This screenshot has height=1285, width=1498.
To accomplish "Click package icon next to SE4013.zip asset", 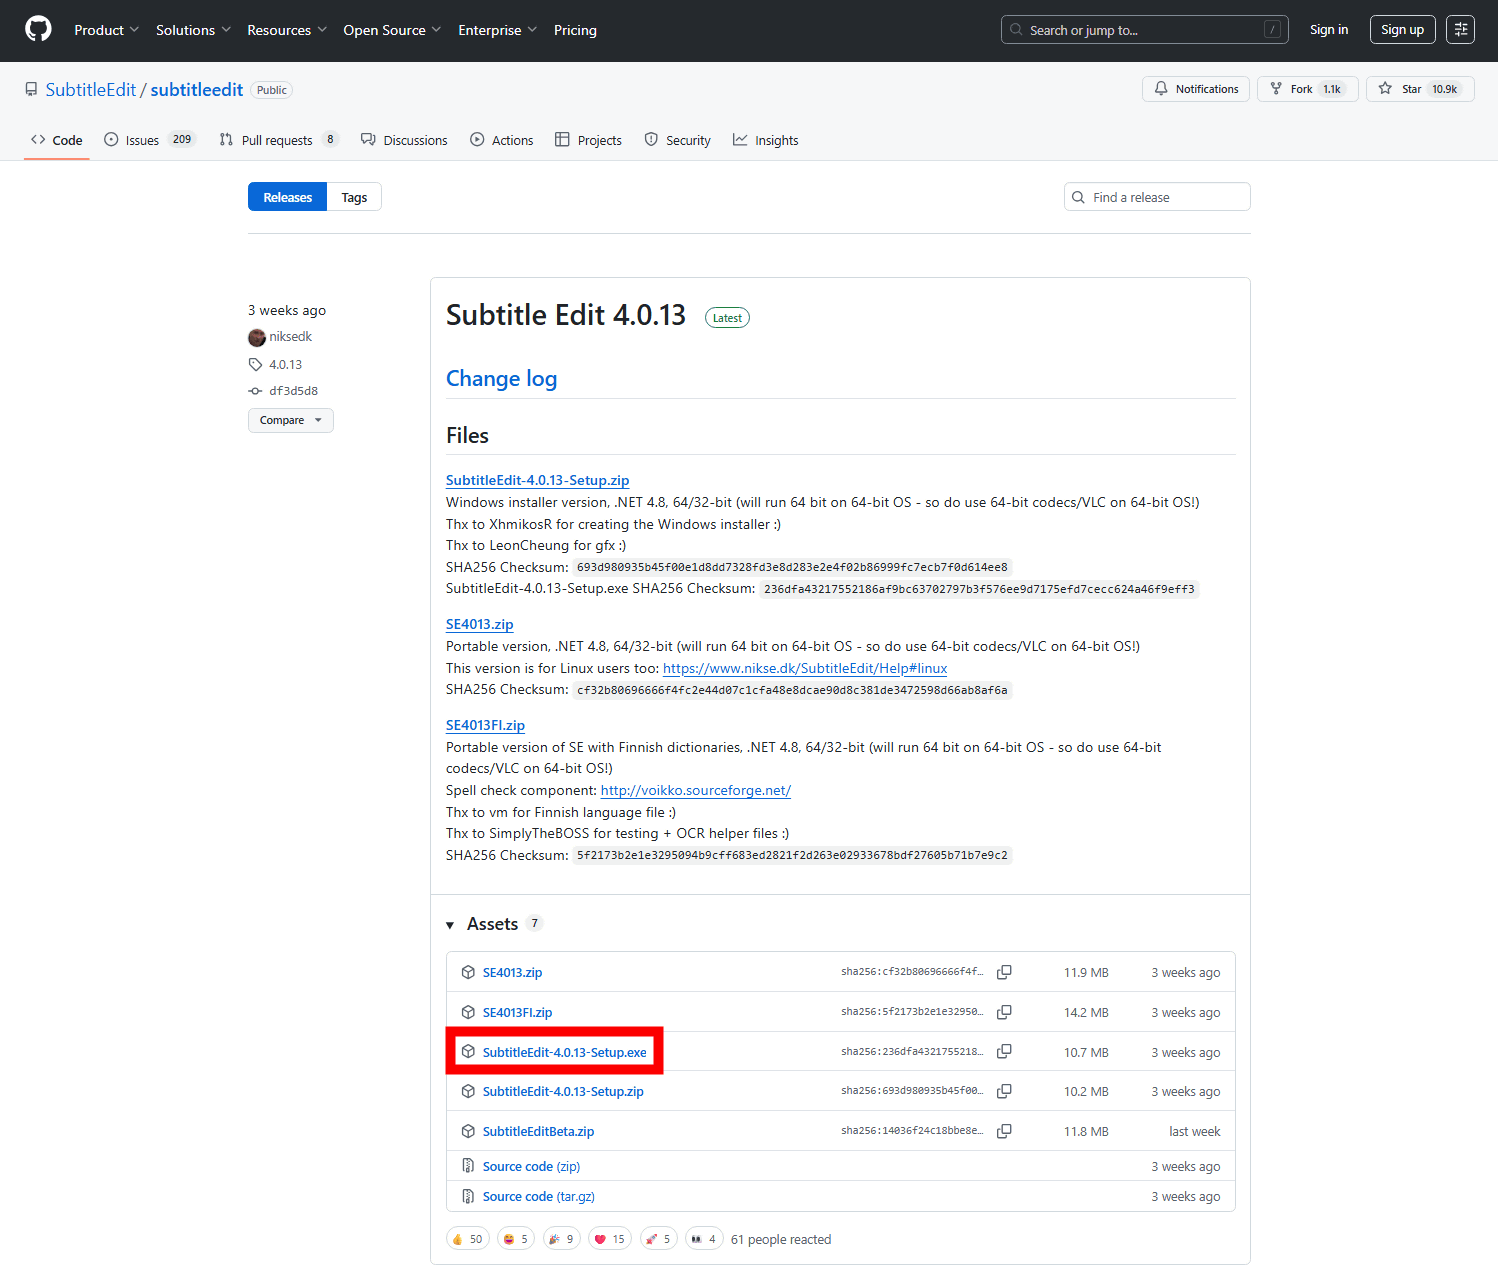I will pos(468,972).
